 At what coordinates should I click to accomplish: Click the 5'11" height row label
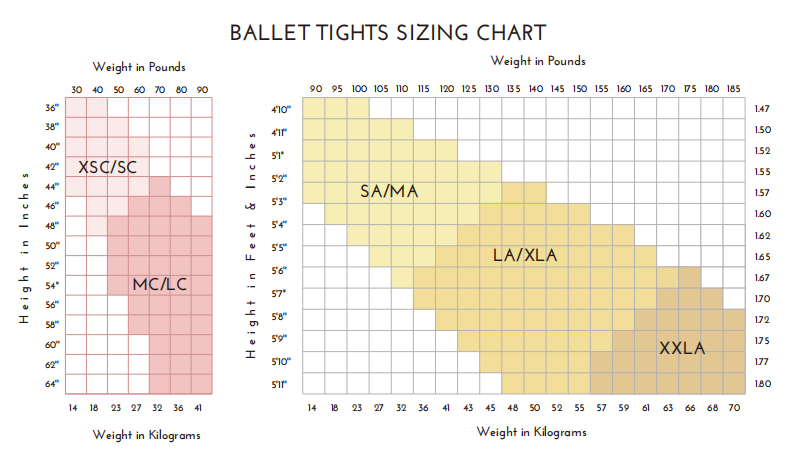279,384
